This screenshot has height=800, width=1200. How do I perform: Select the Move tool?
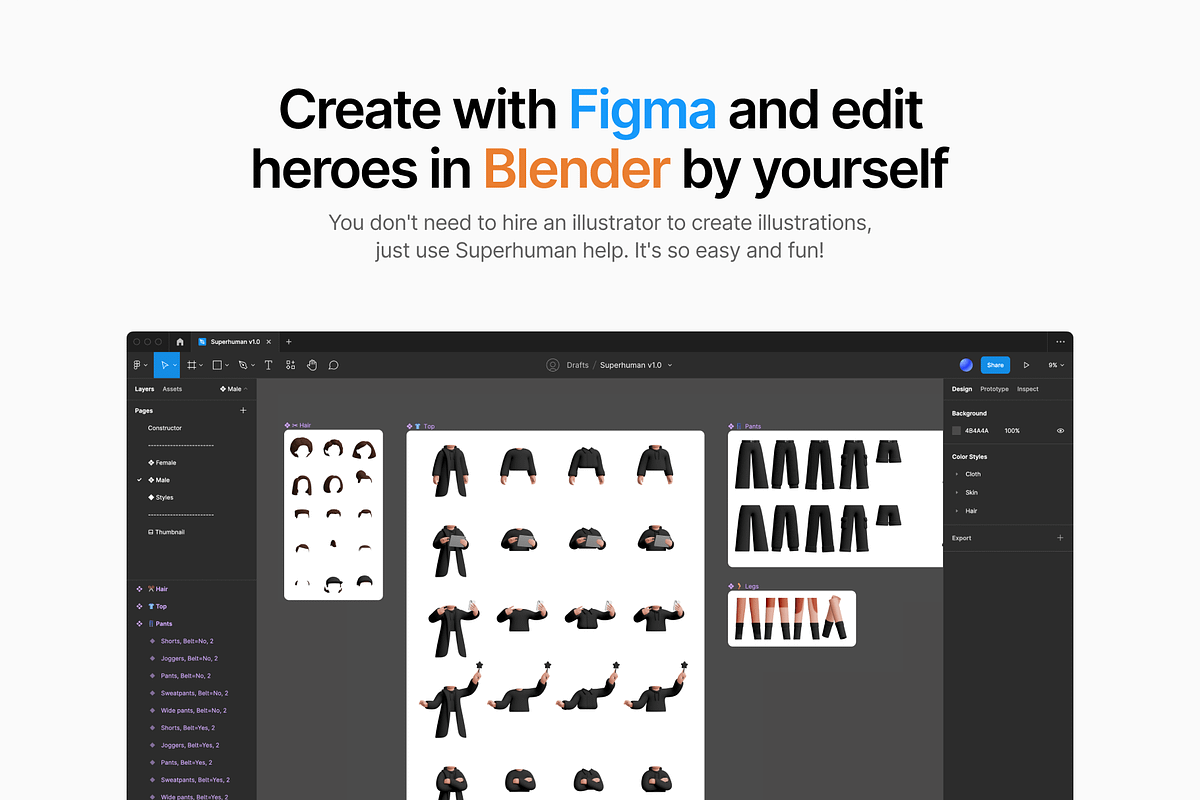164,365
